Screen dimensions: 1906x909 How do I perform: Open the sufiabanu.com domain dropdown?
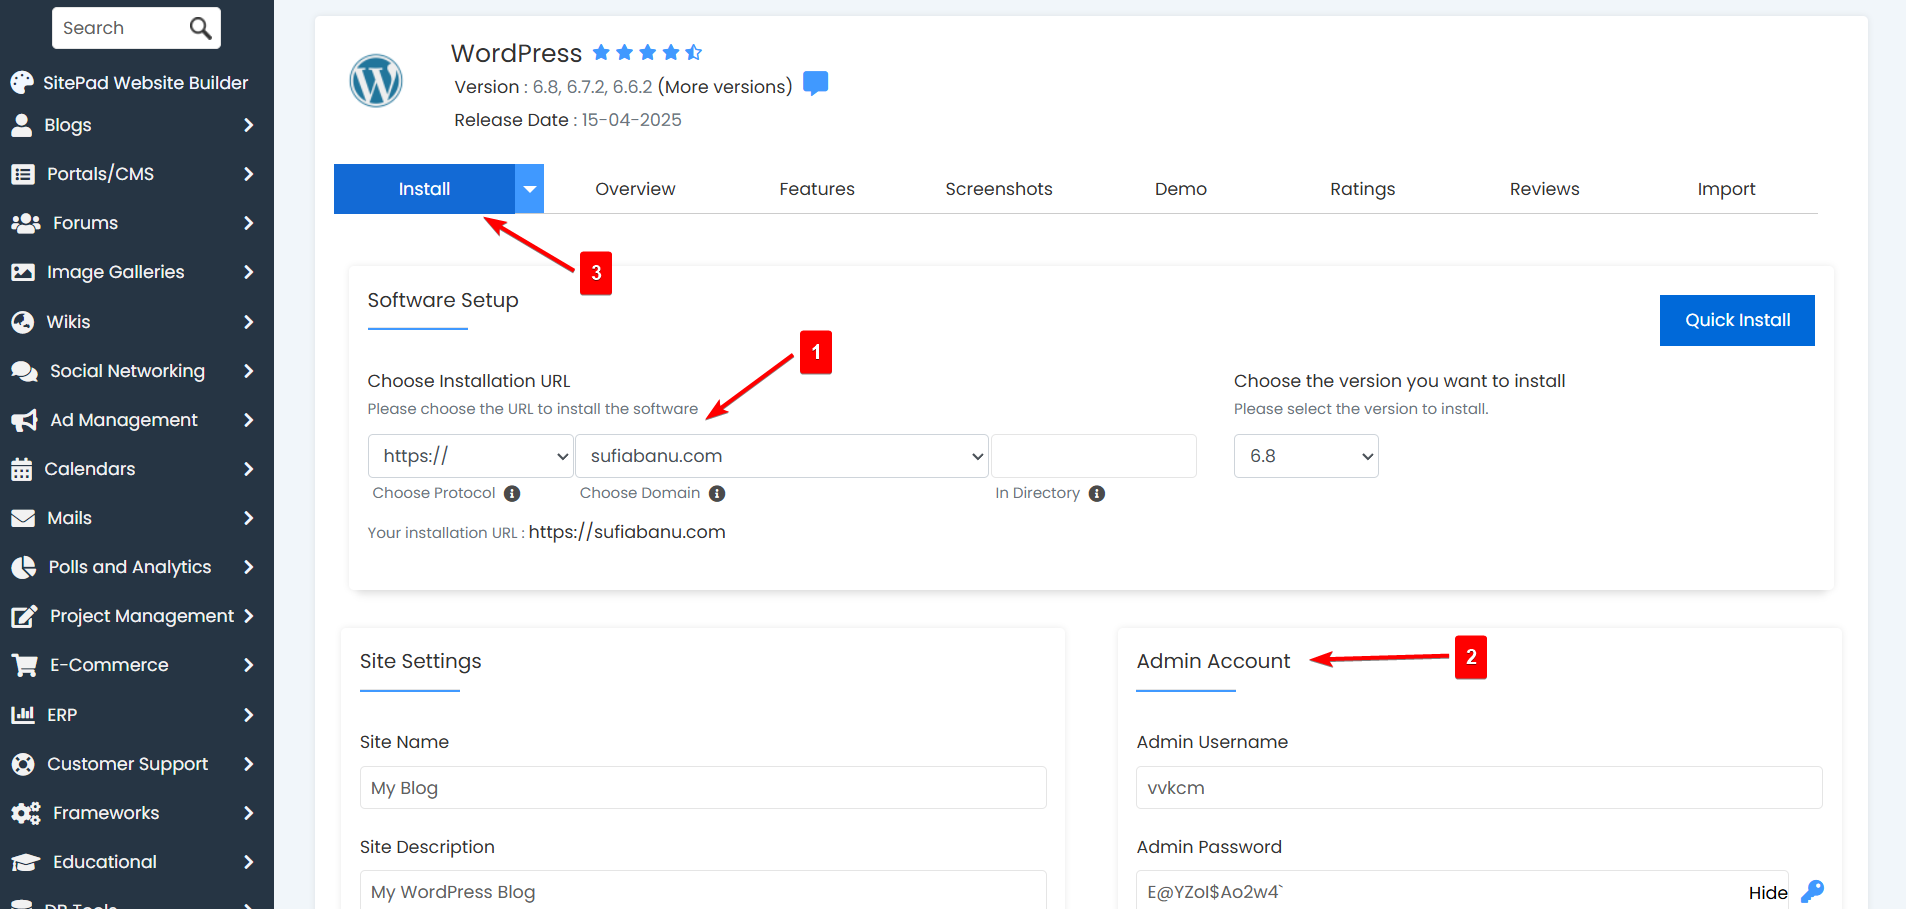click(x=782, y=456)
